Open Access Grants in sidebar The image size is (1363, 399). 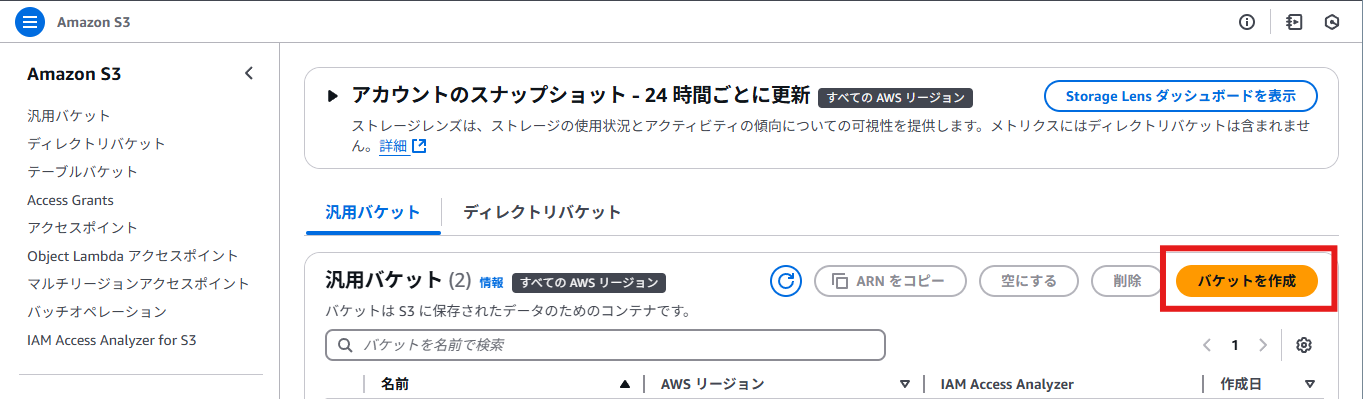click(x=70, y=200)
